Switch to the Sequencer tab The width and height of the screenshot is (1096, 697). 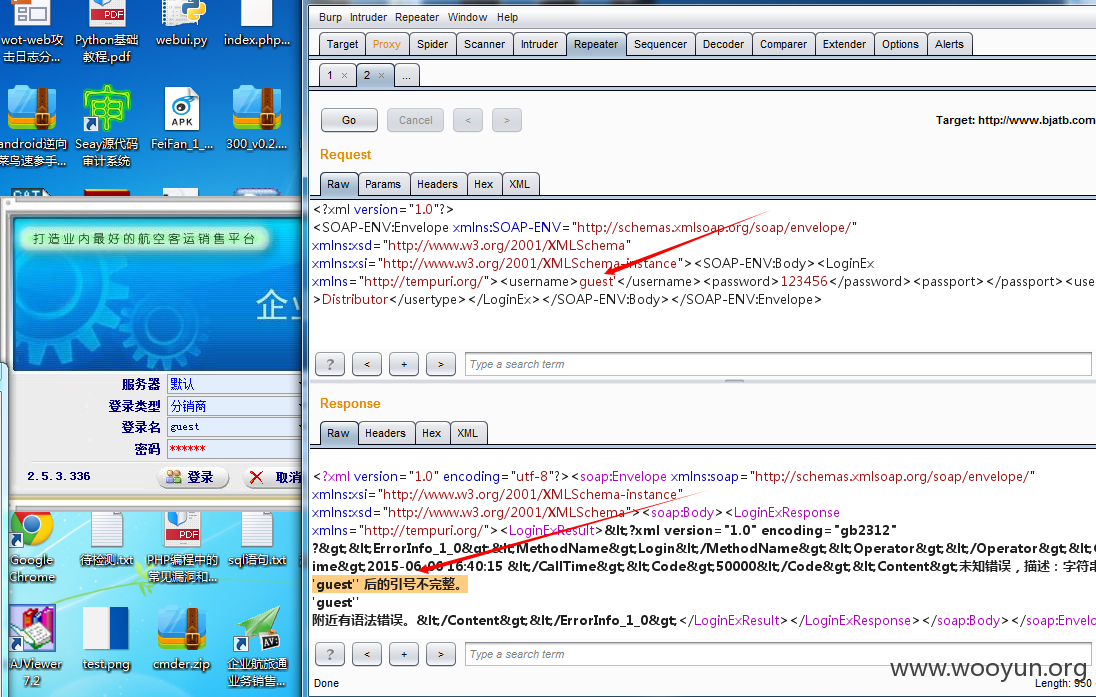(x=661, y=44)
